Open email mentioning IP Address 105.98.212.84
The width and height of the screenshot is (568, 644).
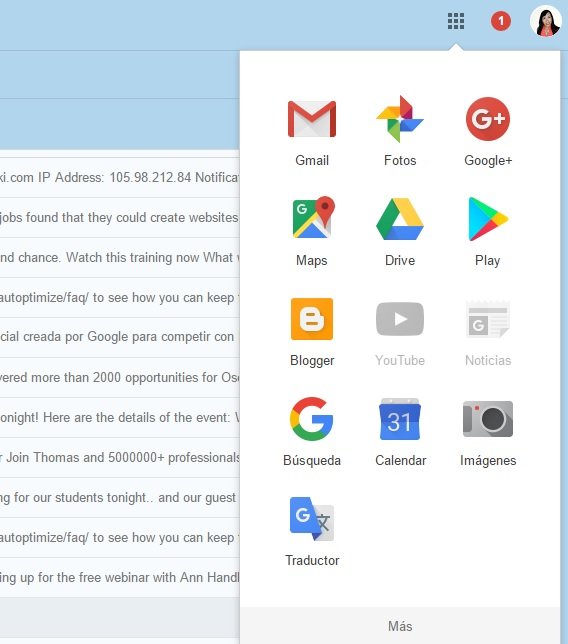(x=120, y=177)
